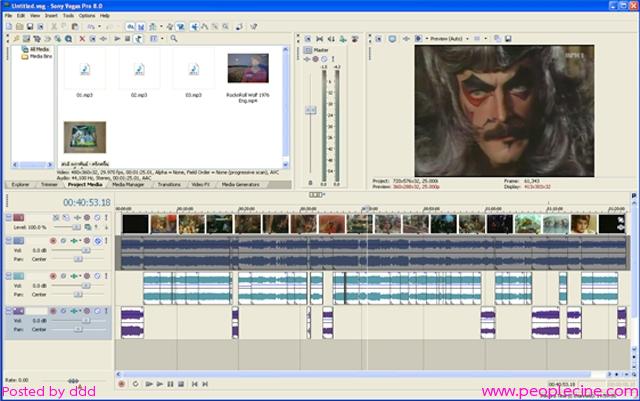The width and height of the screenshot is (640, 401).
Task: Mute the third audio track
Action: pyautogui.click(x=97, y=311)
